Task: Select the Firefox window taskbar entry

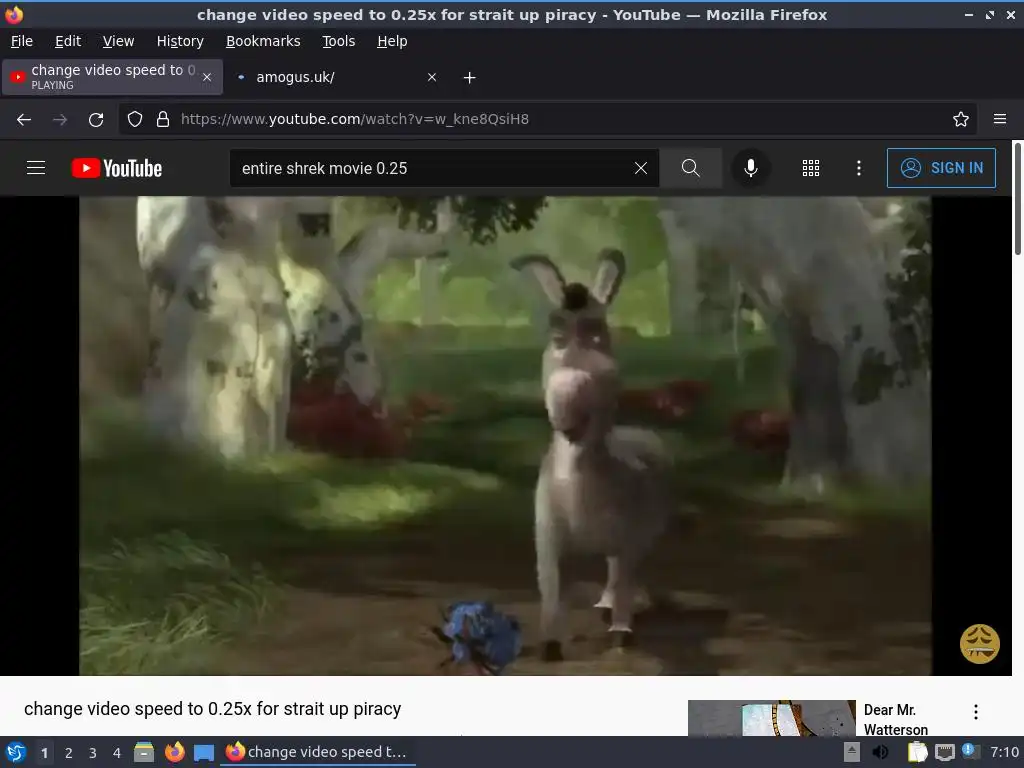Action: [318, 752]
